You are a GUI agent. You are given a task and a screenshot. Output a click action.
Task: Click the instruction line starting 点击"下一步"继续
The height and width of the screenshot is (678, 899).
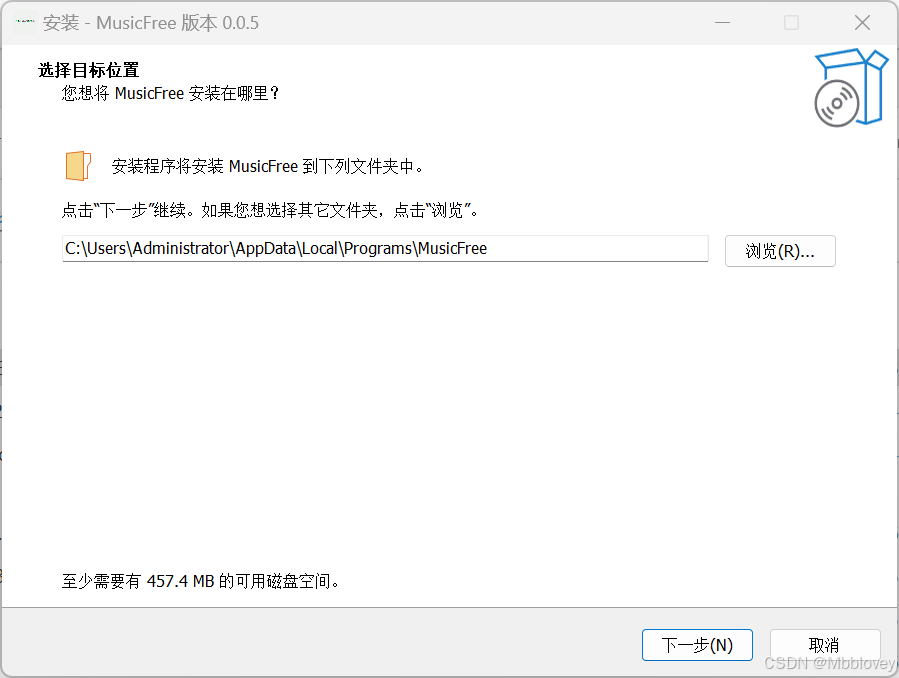(270, 210)
